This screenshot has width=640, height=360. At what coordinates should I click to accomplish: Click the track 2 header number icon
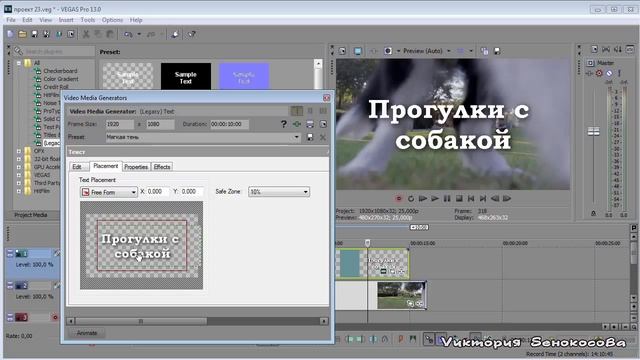tap(22, 285)
